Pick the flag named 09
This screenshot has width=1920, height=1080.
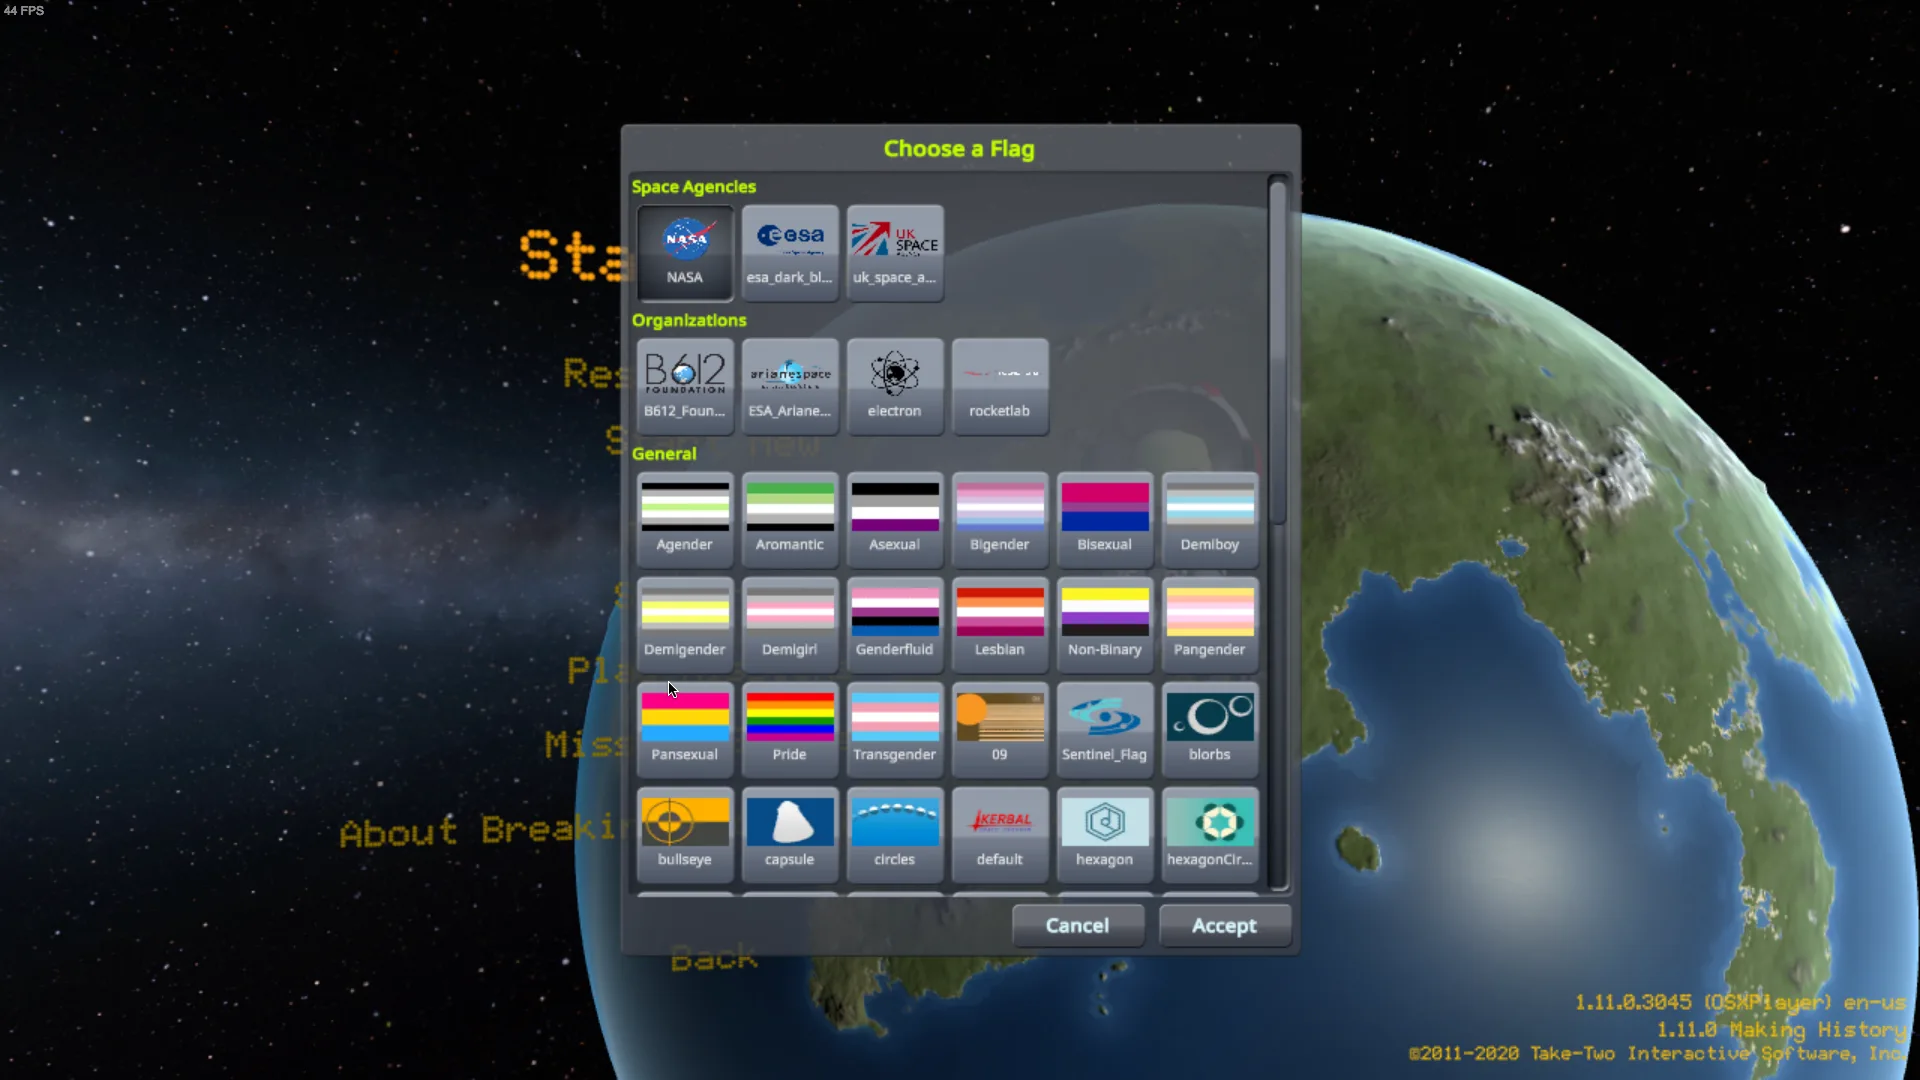(x=1000, y=730)
